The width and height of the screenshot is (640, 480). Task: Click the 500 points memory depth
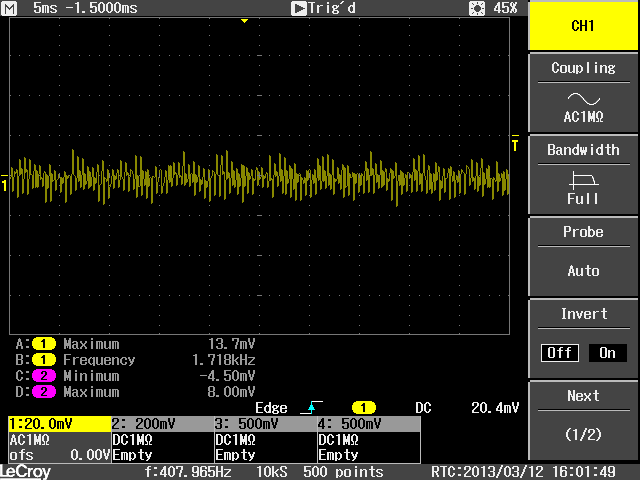coord(343,472)
